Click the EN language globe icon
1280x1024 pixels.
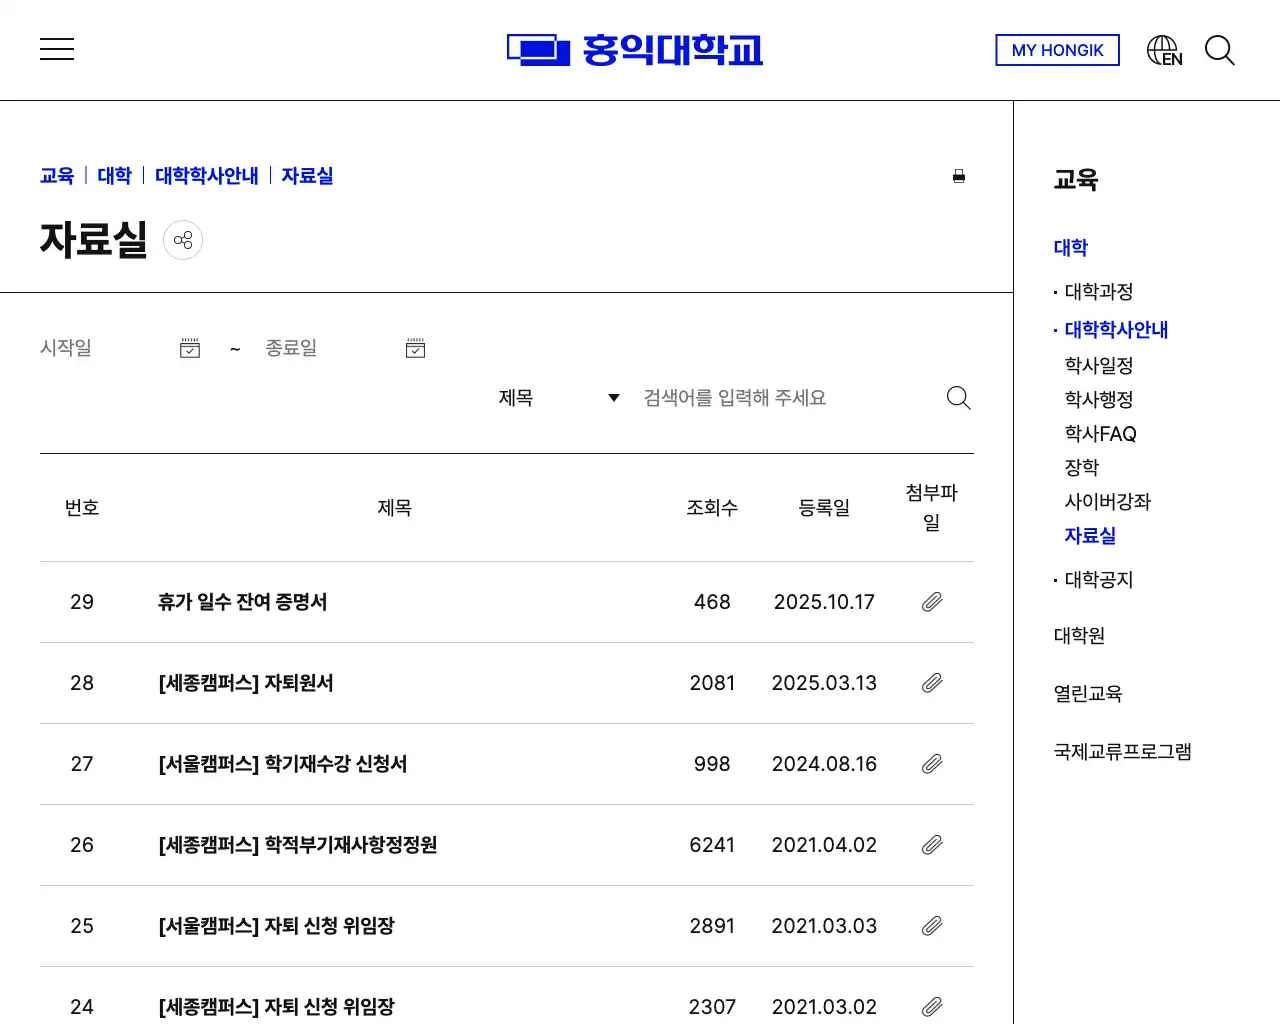(x=1163, y=49)
